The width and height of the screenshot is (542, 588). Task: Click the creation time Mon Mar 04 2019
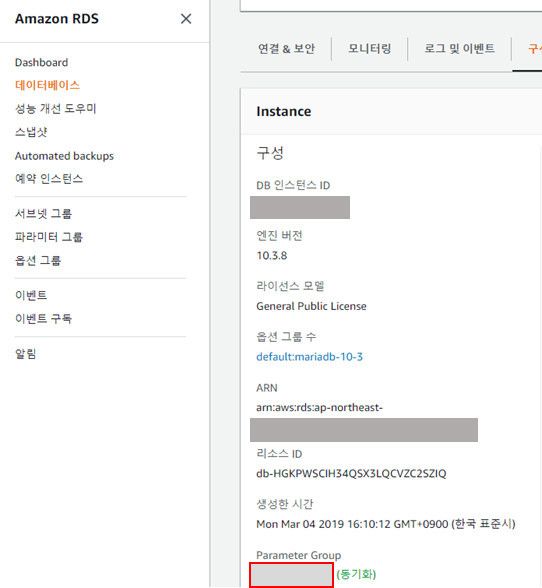tap(386, 524)
